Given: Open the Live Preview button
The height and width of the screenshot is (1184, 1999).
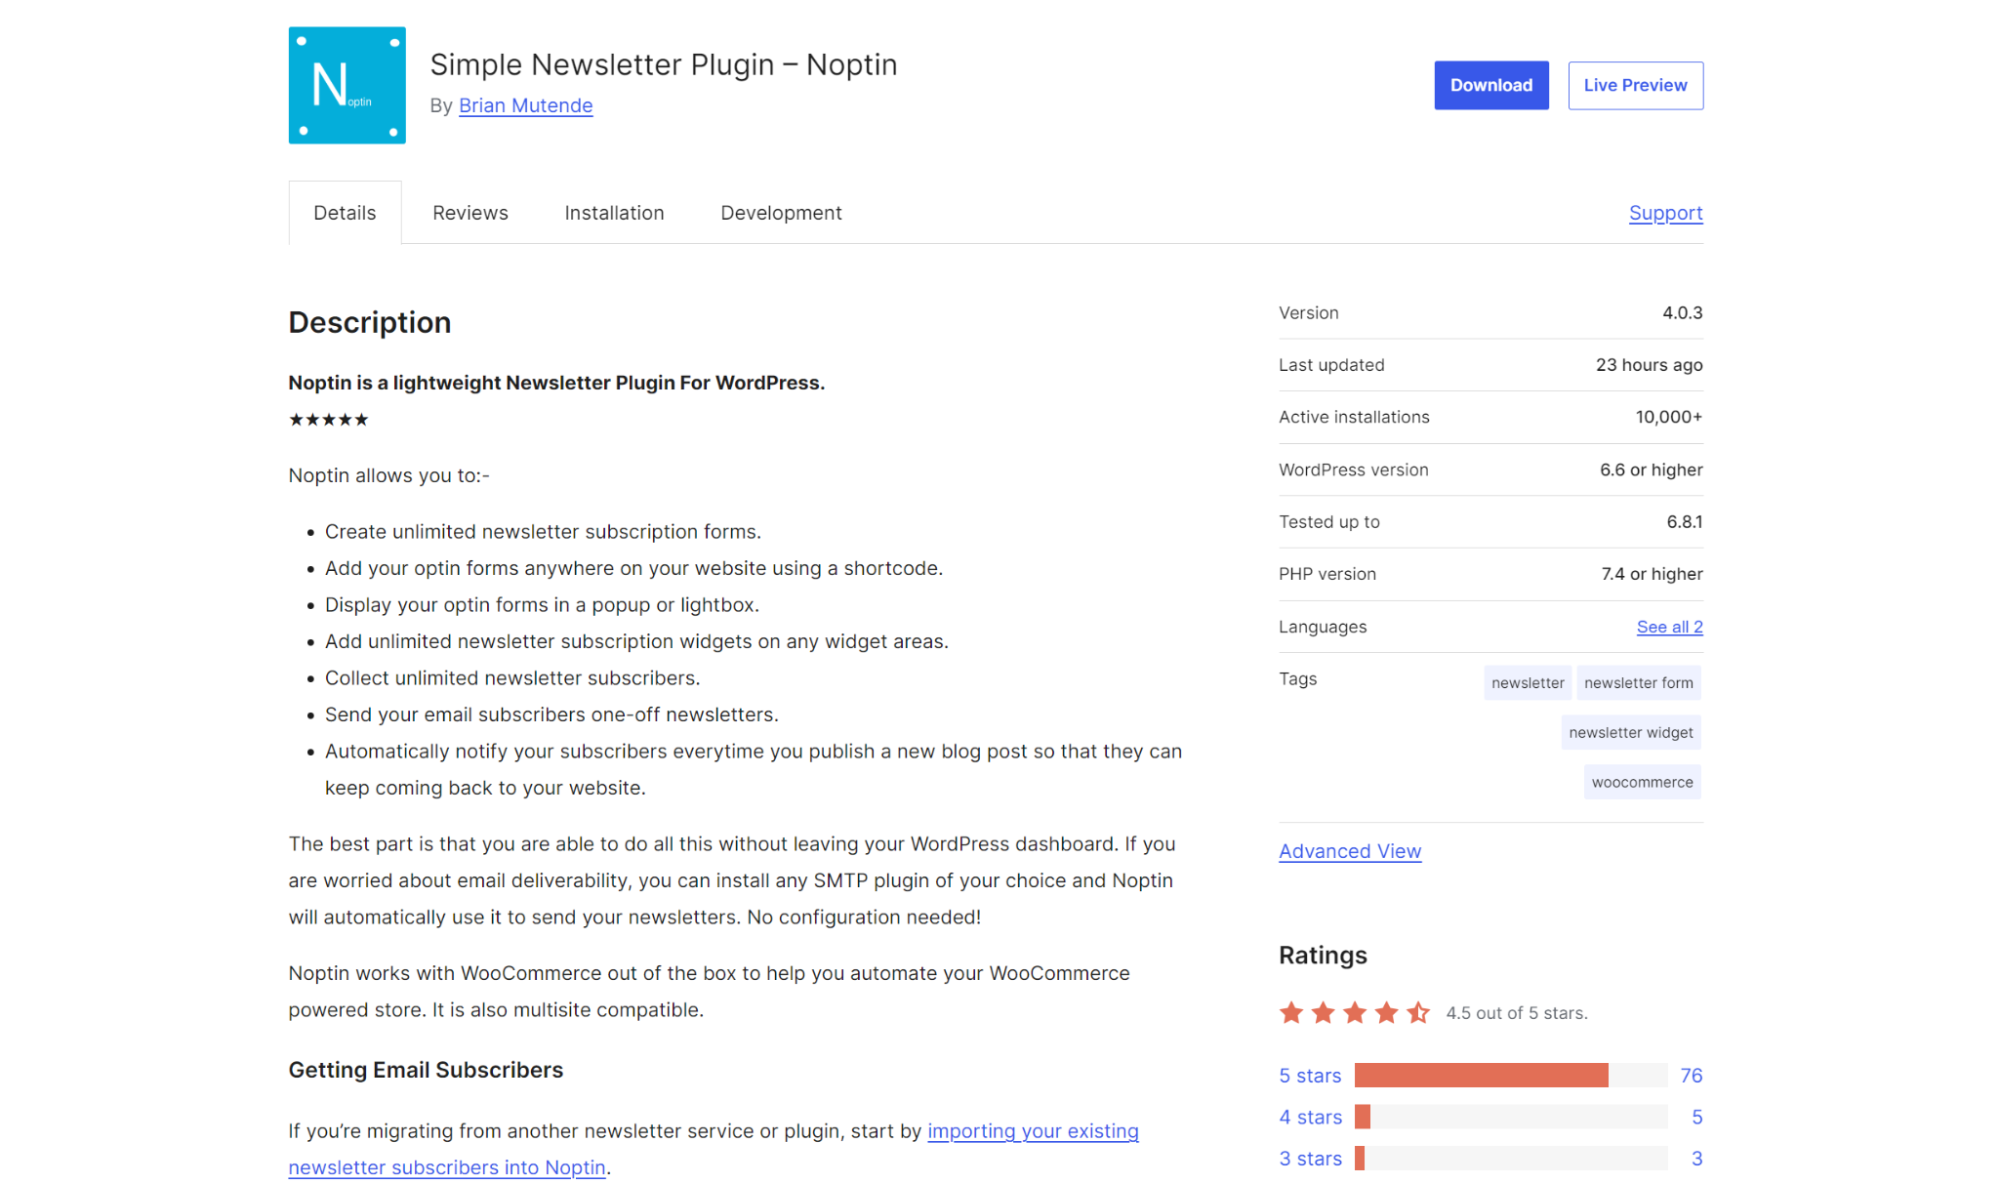Looking at the screenshot, I should 1634,85.
